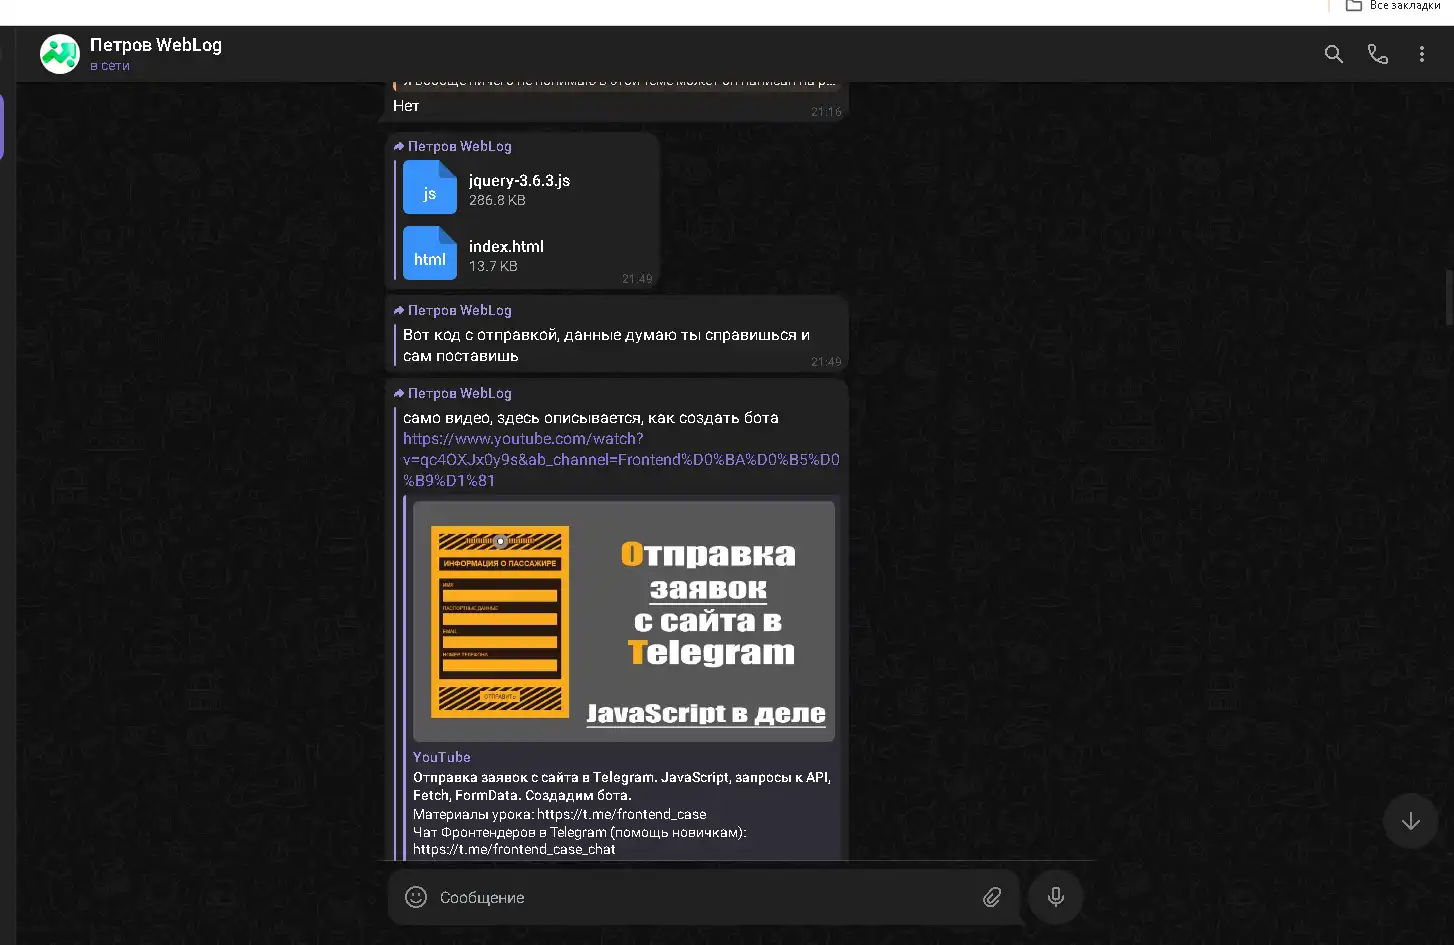Open the t.me/frontend_case_chat link

(x=514, y=849)
